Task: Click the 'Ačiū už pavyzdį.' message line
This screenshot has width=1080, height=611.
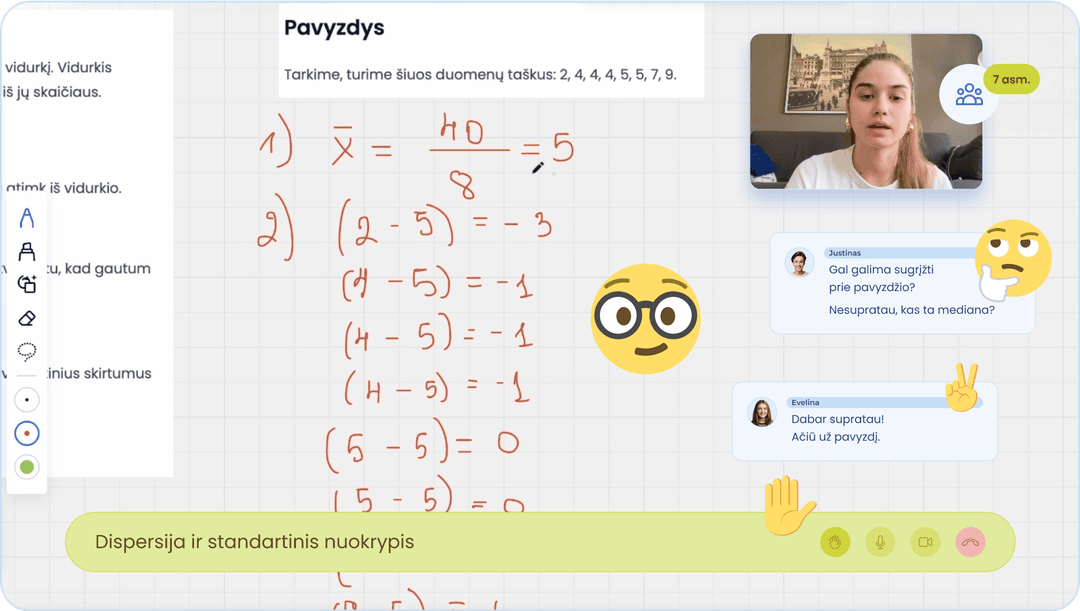Action: 835,437
